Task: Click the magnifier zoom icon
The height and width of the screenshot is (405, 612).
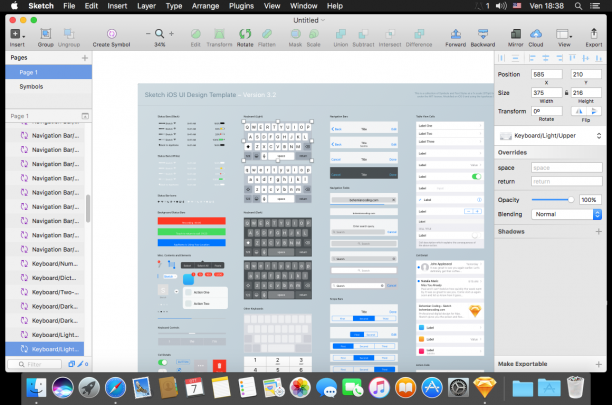Action: tap(159, 34)
